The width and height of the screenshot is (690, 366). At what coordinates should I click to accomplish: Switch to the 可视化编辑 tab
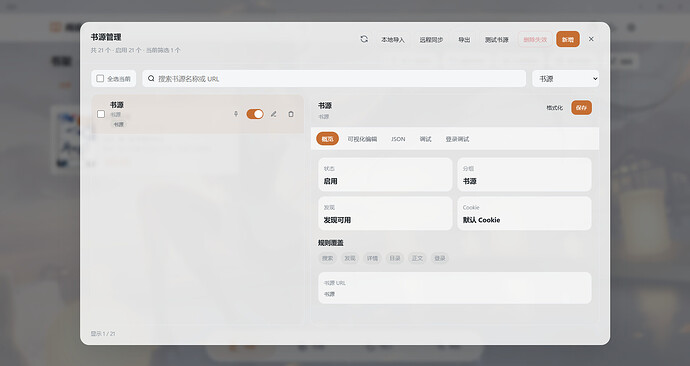point(362,139)
